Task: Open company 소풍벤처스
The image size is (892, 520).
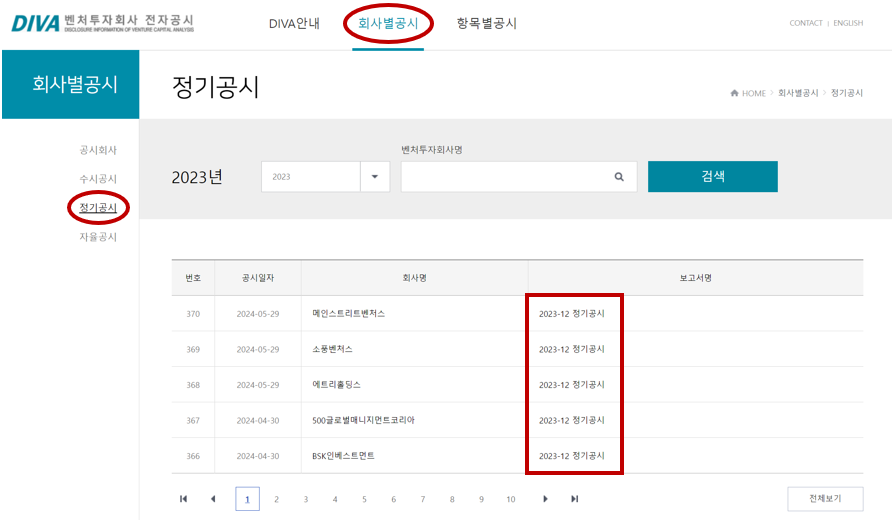Action: coord(332,349)
